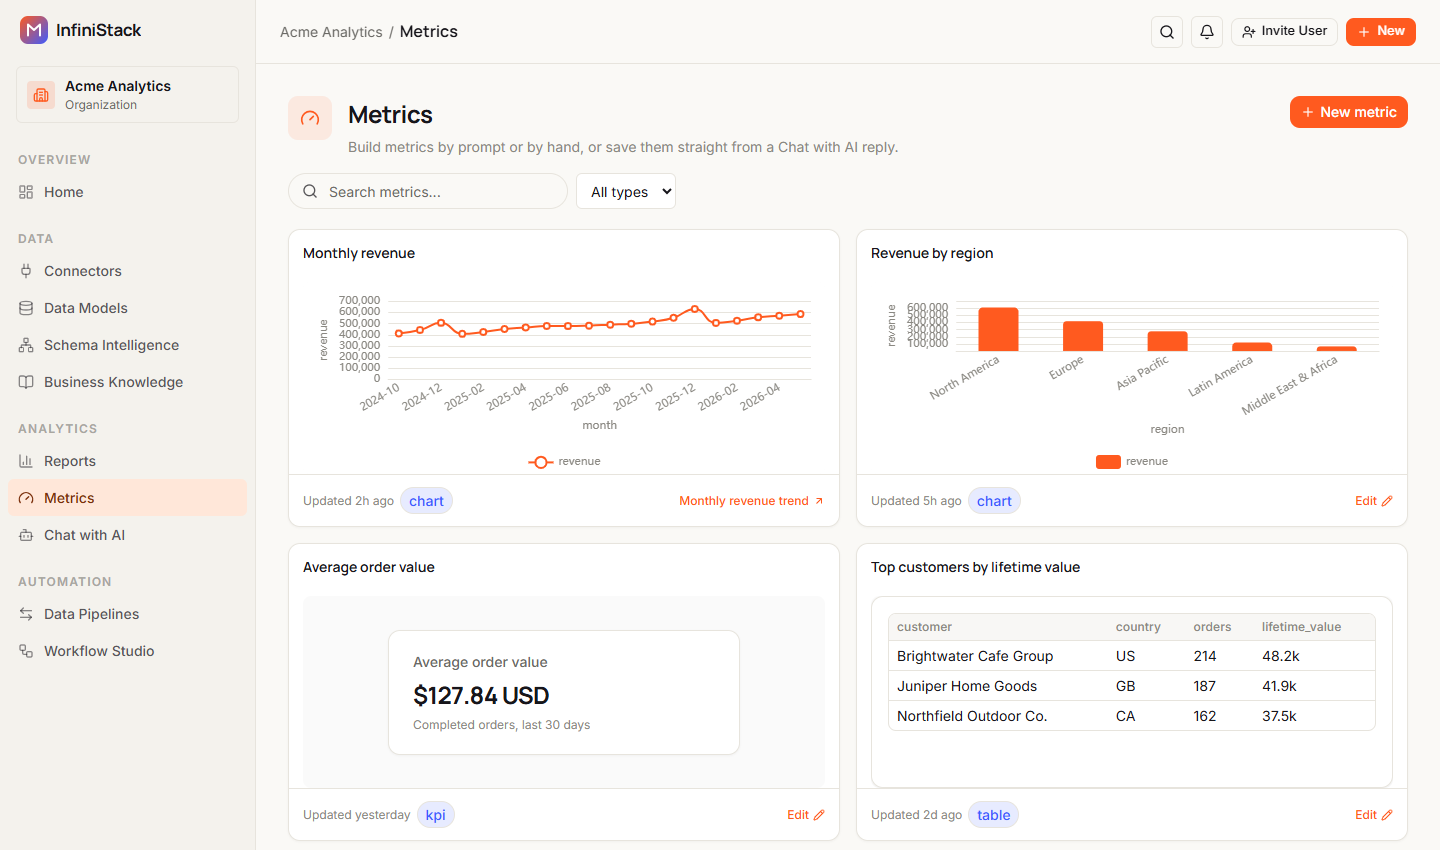
Task: Open the Monthly revenue trend link
Action: click(751, 501)
